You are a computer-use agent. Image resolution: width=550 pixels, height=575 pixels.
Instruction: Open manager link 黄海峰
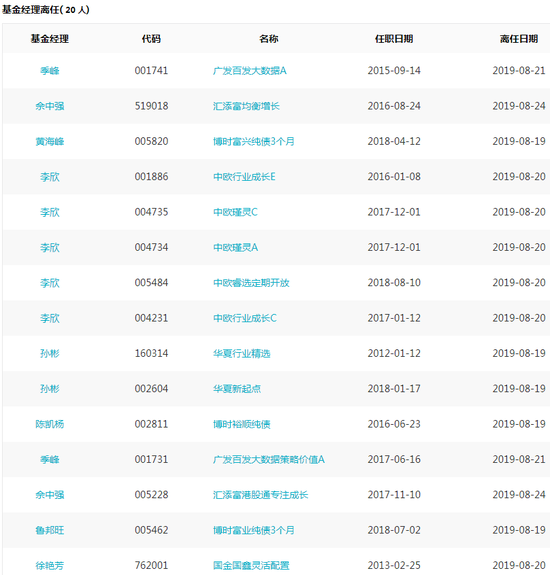pyautogui.click(x=50, y=141)
